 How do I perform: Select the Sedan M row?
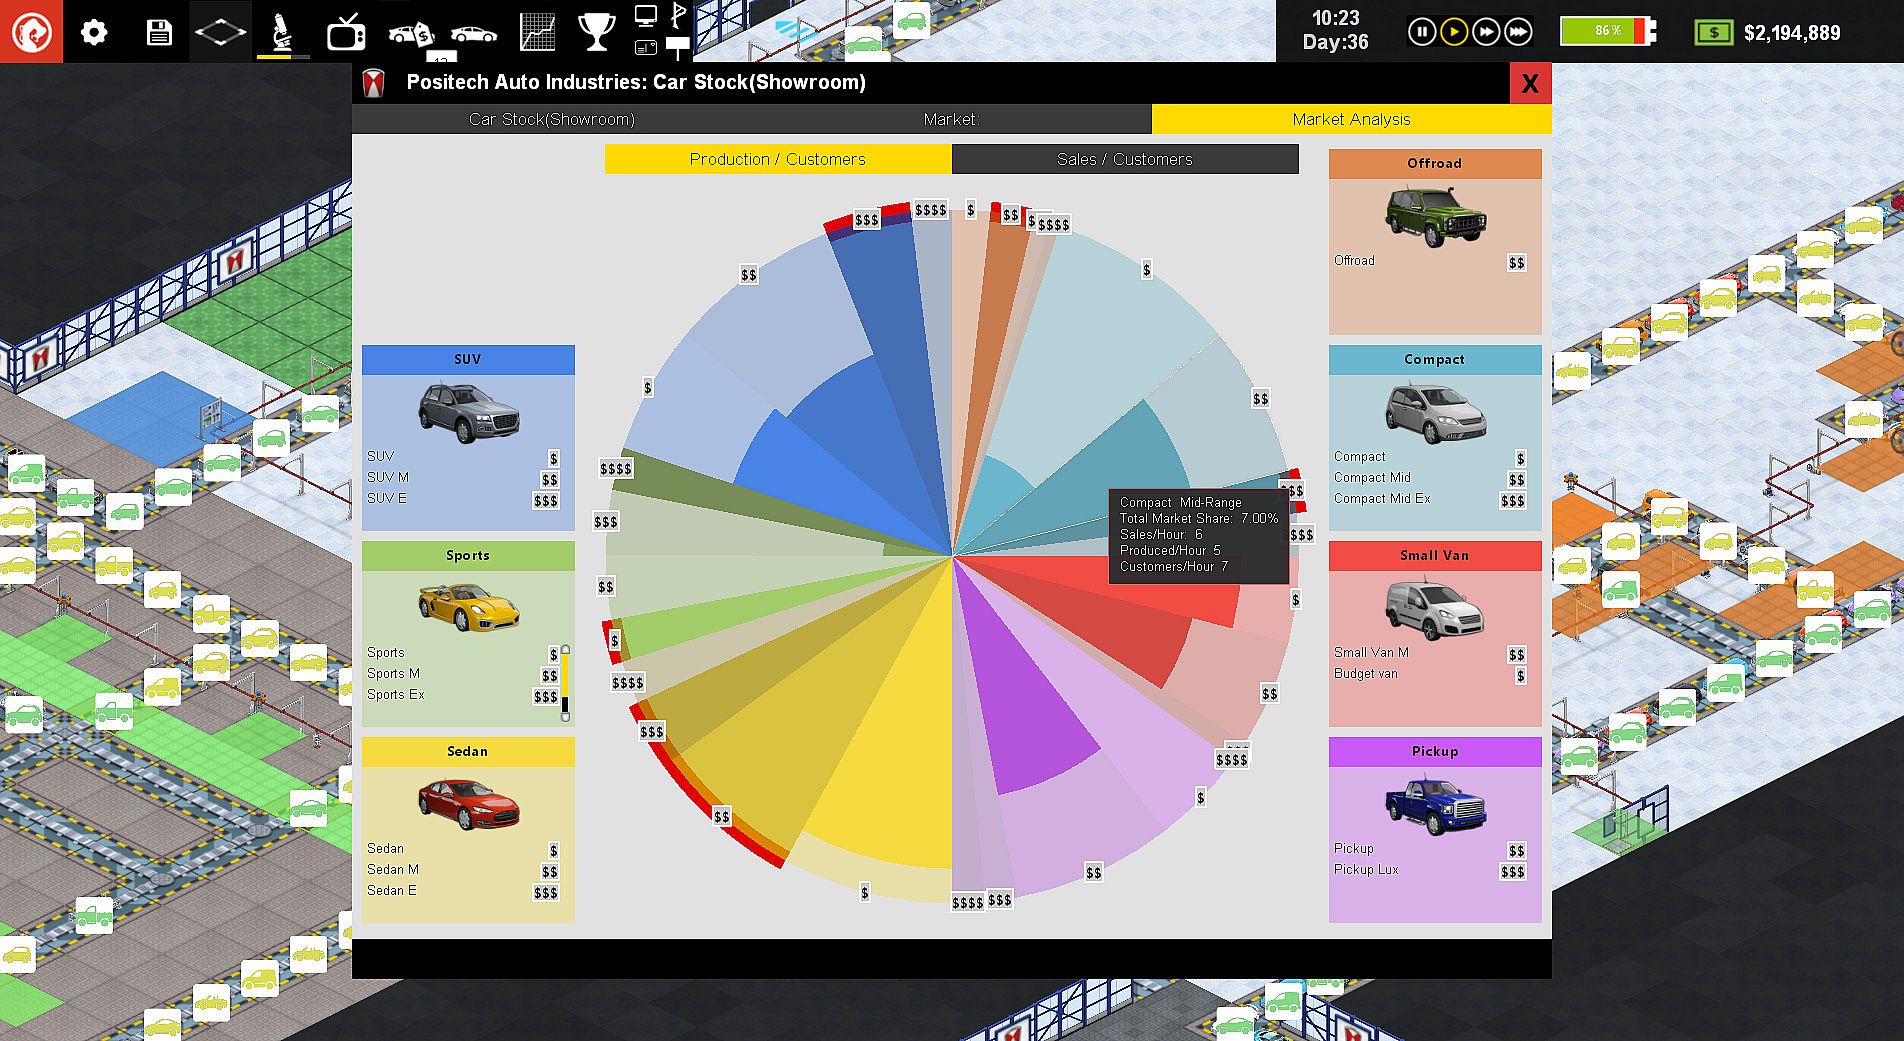coord(463,870)
